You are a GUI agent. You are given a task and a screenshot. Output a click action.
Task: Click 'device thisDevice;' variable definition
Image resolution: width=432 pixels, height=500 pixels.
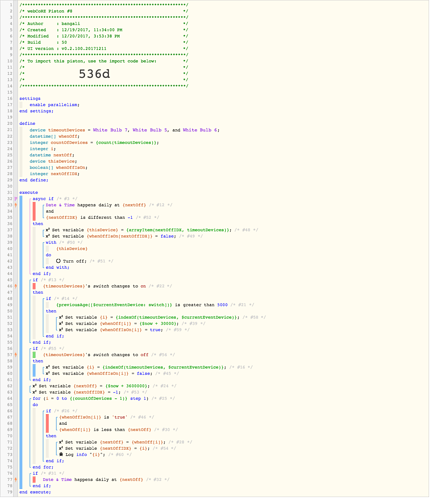tap(53, 162)
